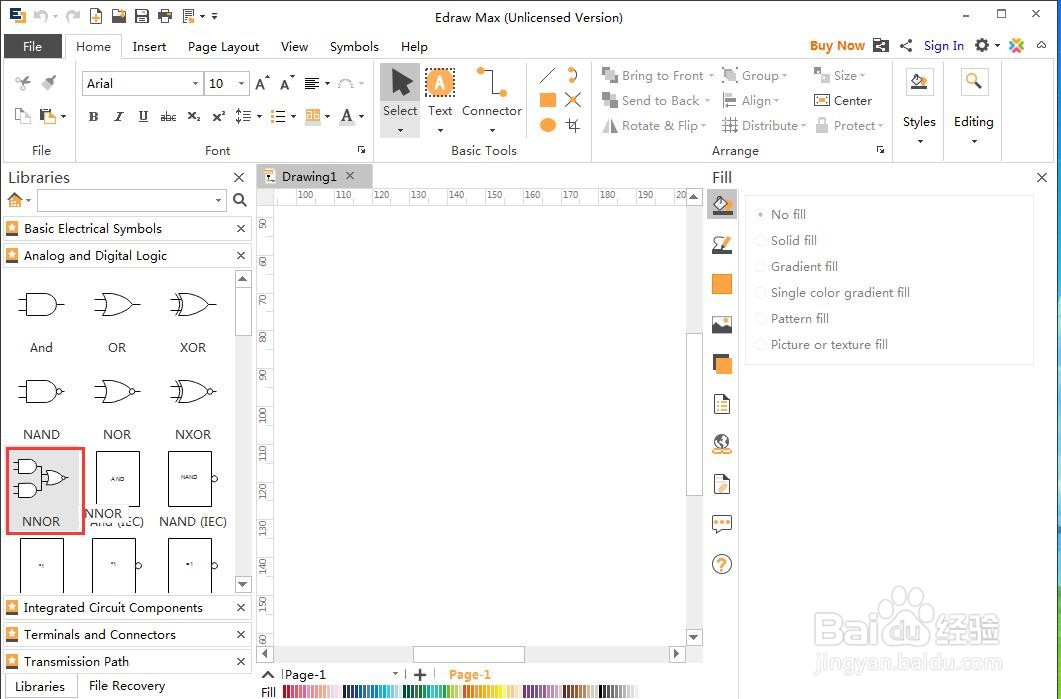Viewport: 1061px width, 699px height.
Task: Click the save icon in title bar
Action: tap(141, 16)
